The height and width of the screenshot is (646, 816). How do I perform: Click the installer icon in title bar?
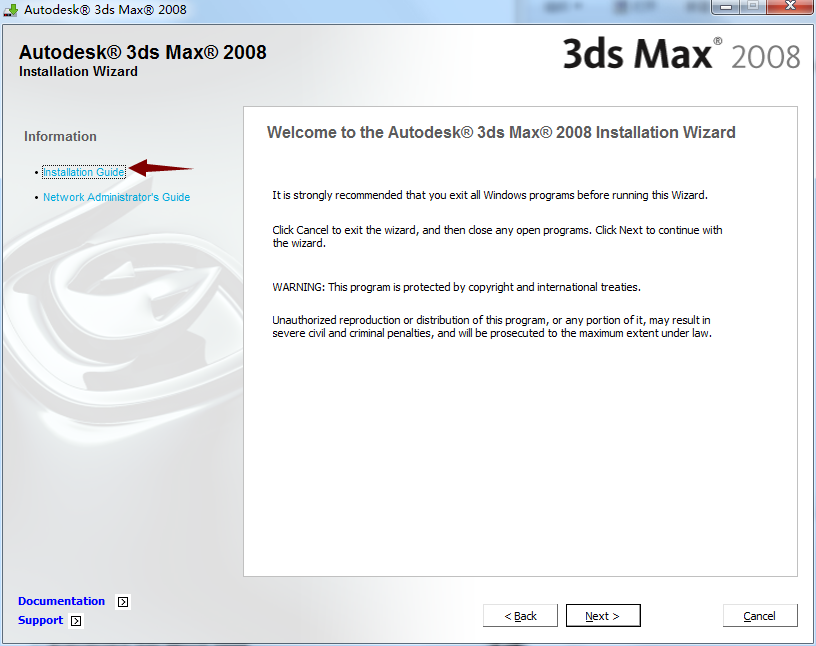tap(10, 9)
